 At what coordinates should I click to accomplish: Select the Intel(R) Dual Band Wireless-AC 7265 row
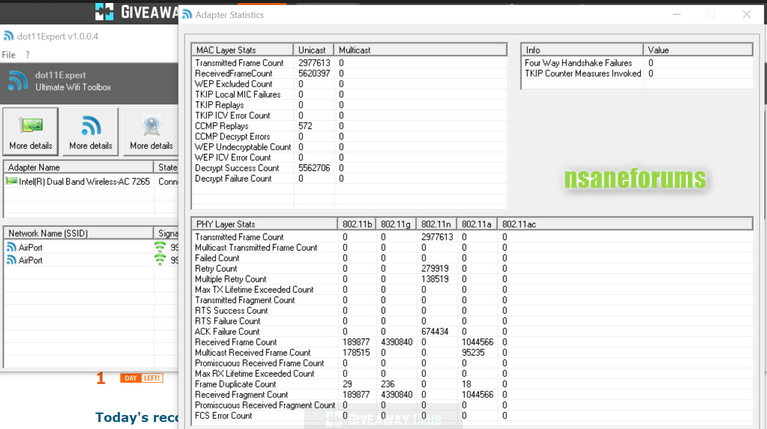click(x=91, y=181)
